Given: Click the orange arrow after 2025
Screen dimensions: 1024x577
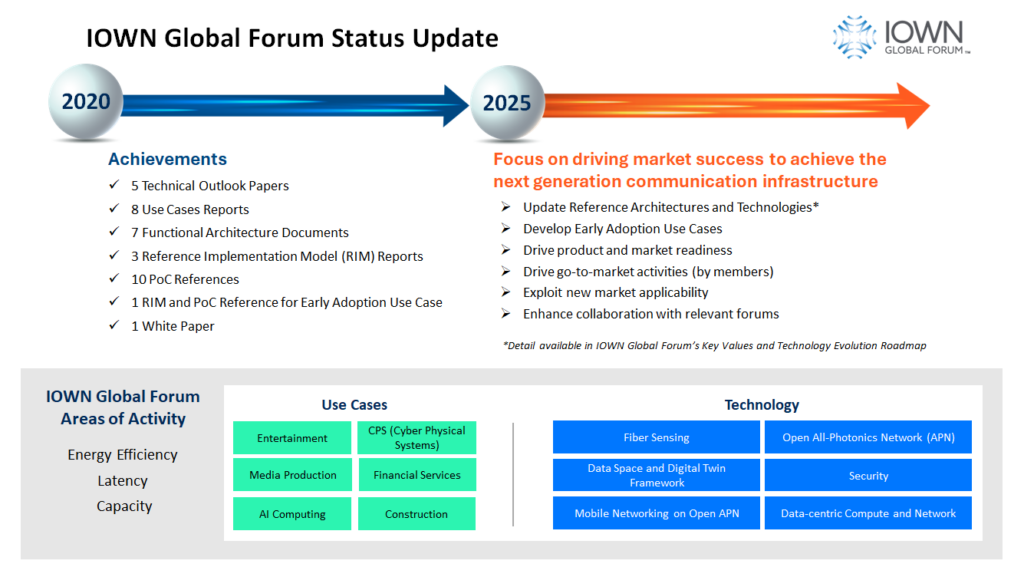Looking at the screenshot, I should 730,105.
